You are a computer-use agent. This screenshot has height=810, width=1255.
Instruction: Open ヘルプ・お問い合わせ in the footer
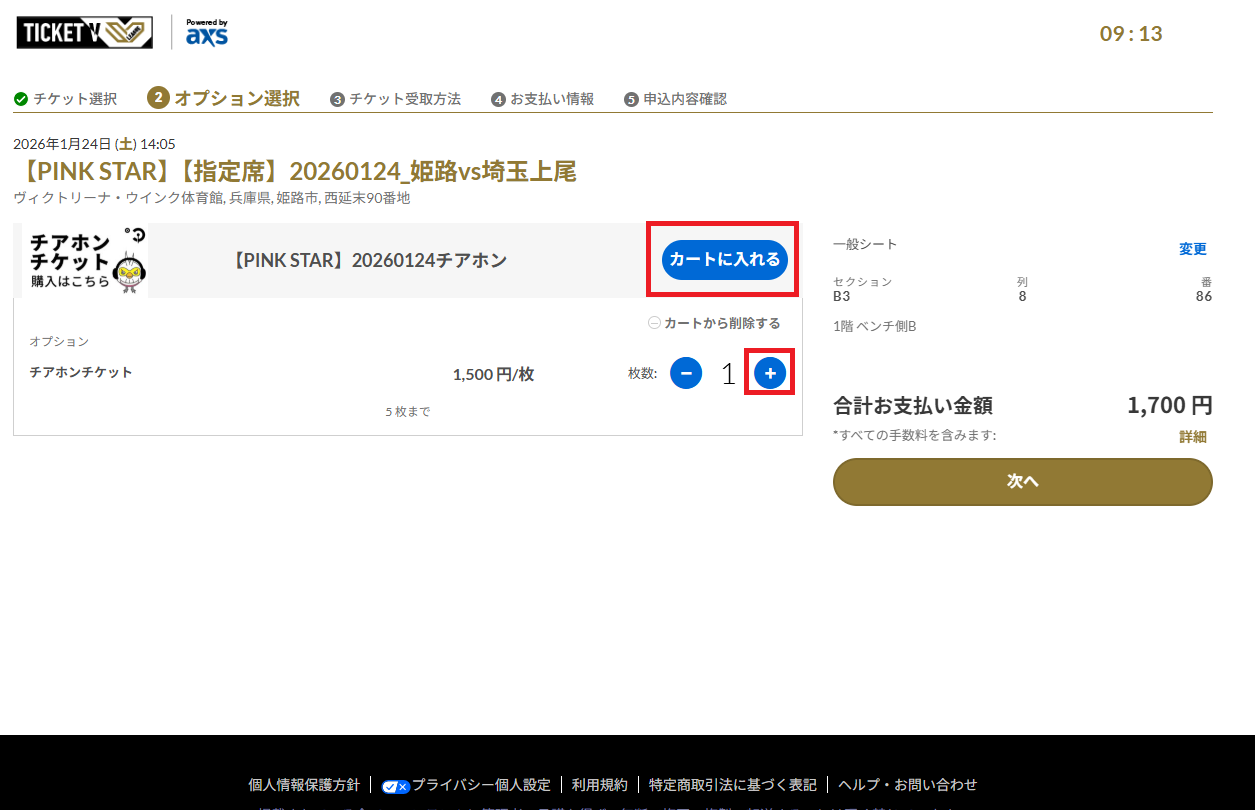pos(907,785)
